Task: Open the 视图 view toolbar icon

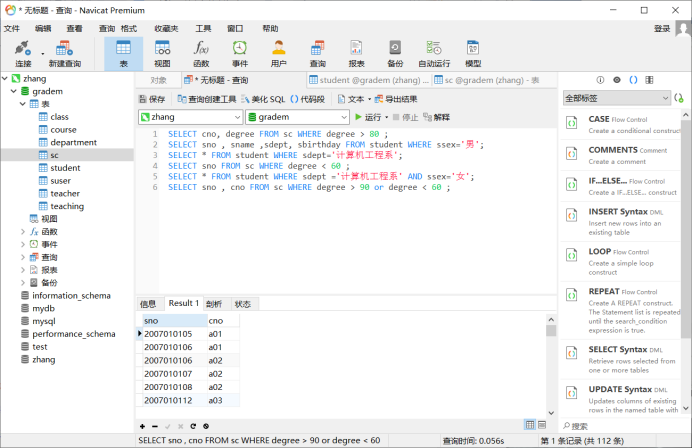Action: click(x=162, y=53)
